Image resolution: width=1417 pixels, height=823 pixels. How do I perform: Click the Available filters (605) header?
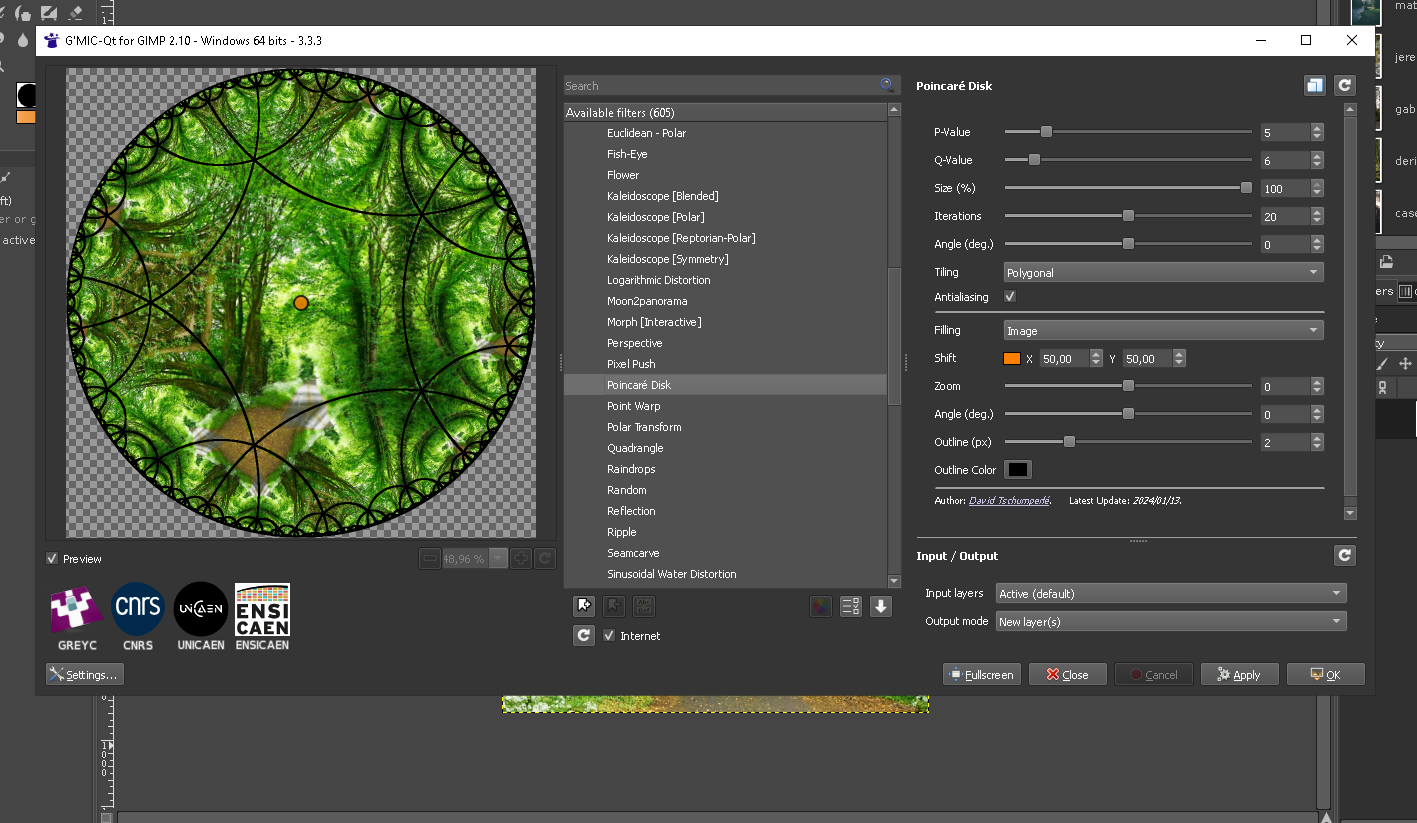(x=725, y=113)
